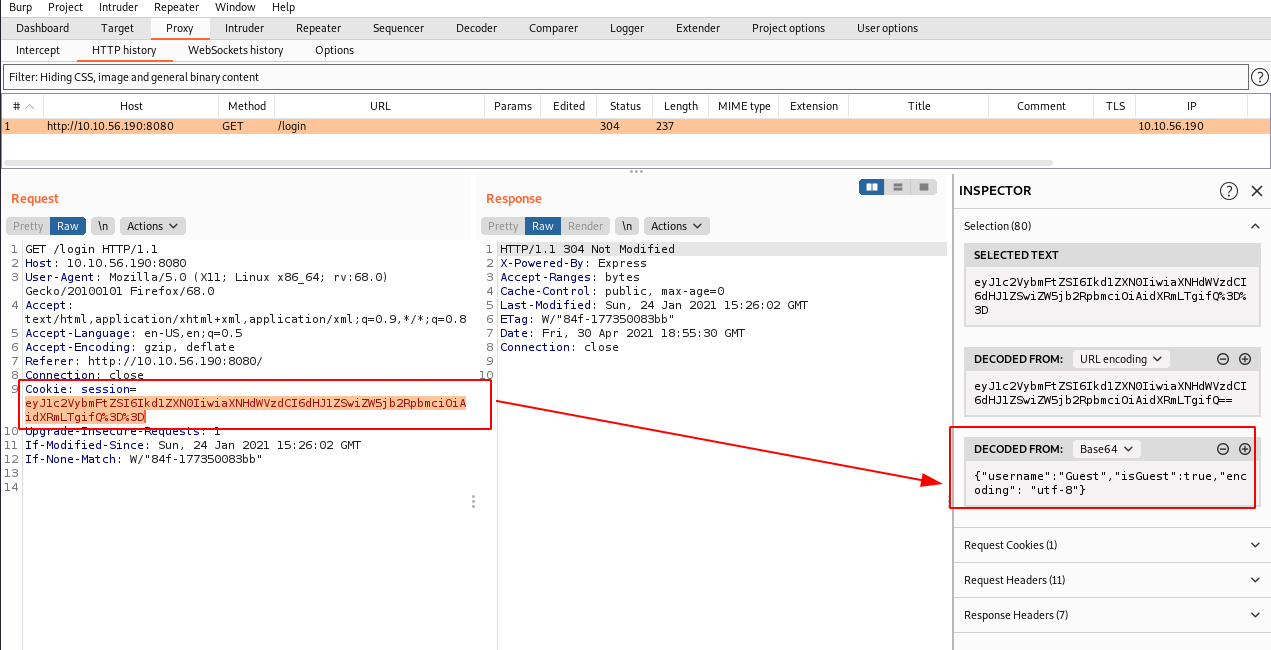This screenshot has height=650, width=1271.
Task: Switch to combined tabbed layout view
Action: (x=924, y=187)
